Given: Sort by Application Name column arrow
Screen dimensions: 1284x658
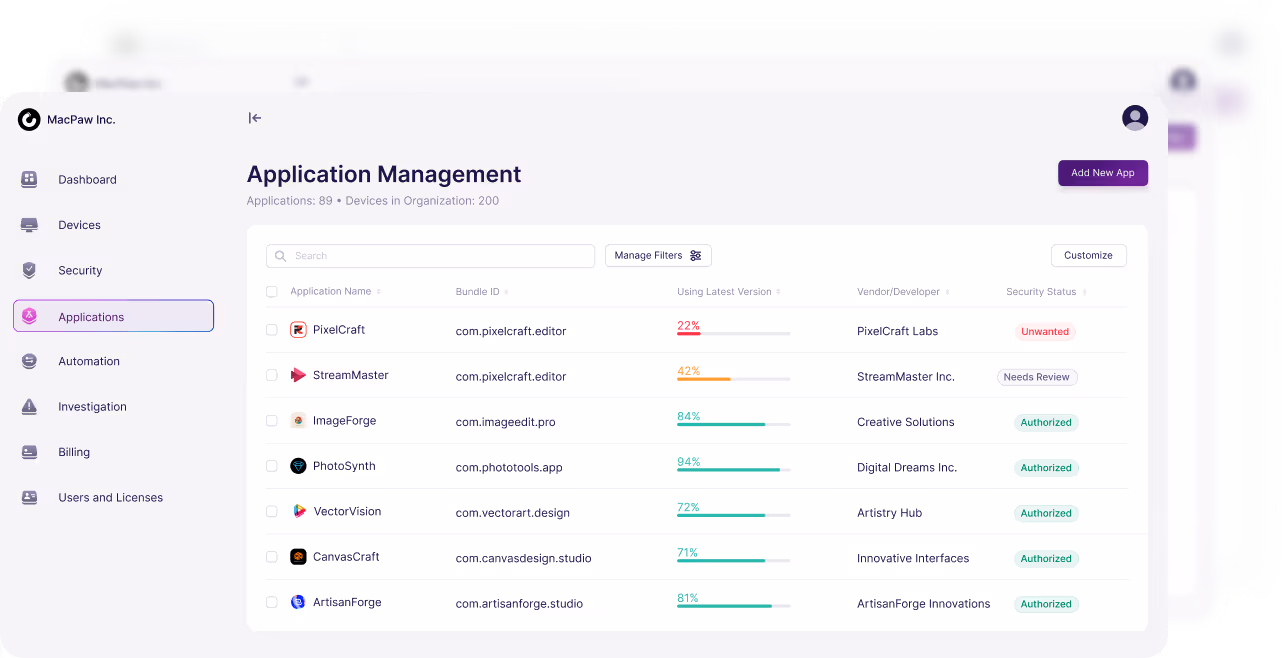Looking at the screenshot, I should tap(378, 292).
